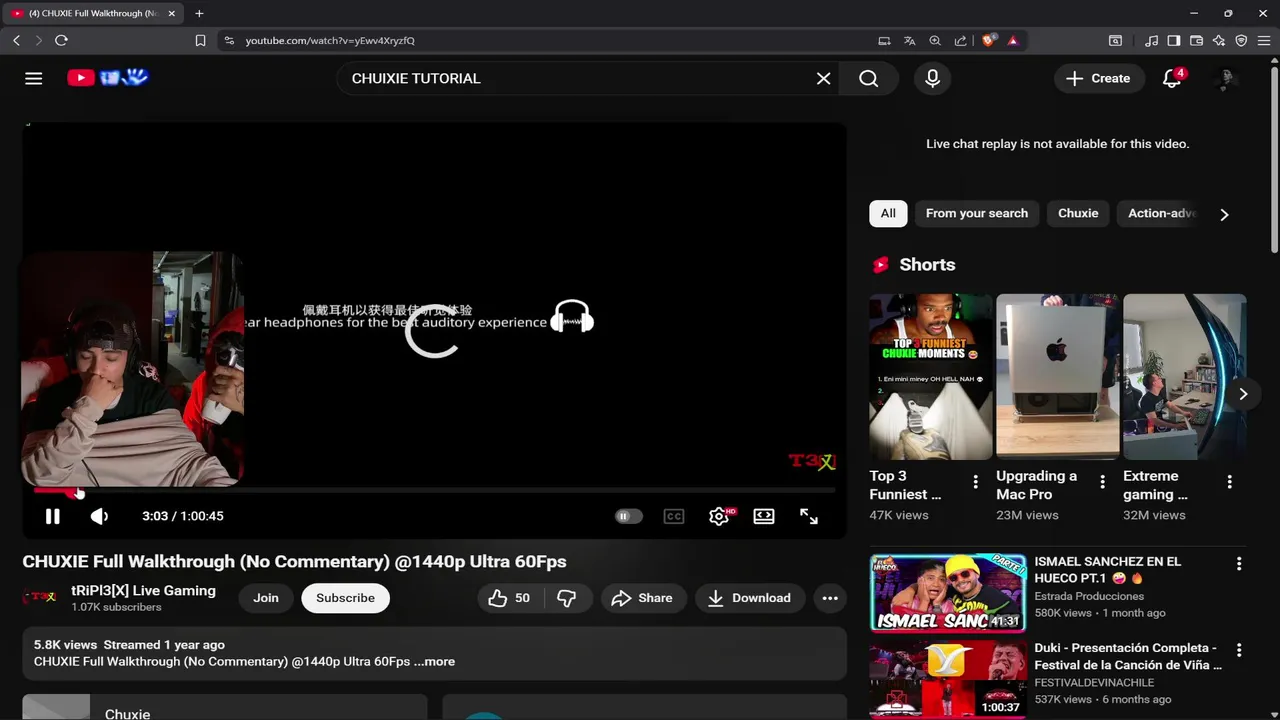Image resolution: width=1280 pixels, height=720 pixels.
Task: Open the notifications bell
Action: [1172, 78]
